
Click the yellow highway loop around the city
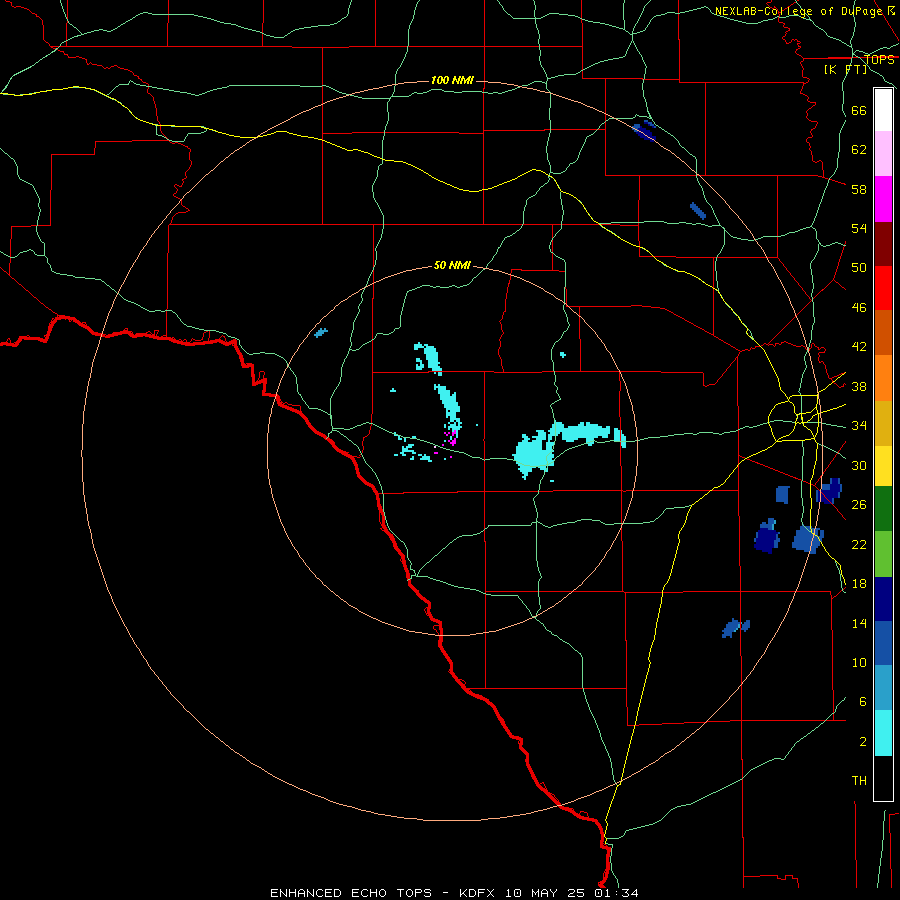click(794, 418)
